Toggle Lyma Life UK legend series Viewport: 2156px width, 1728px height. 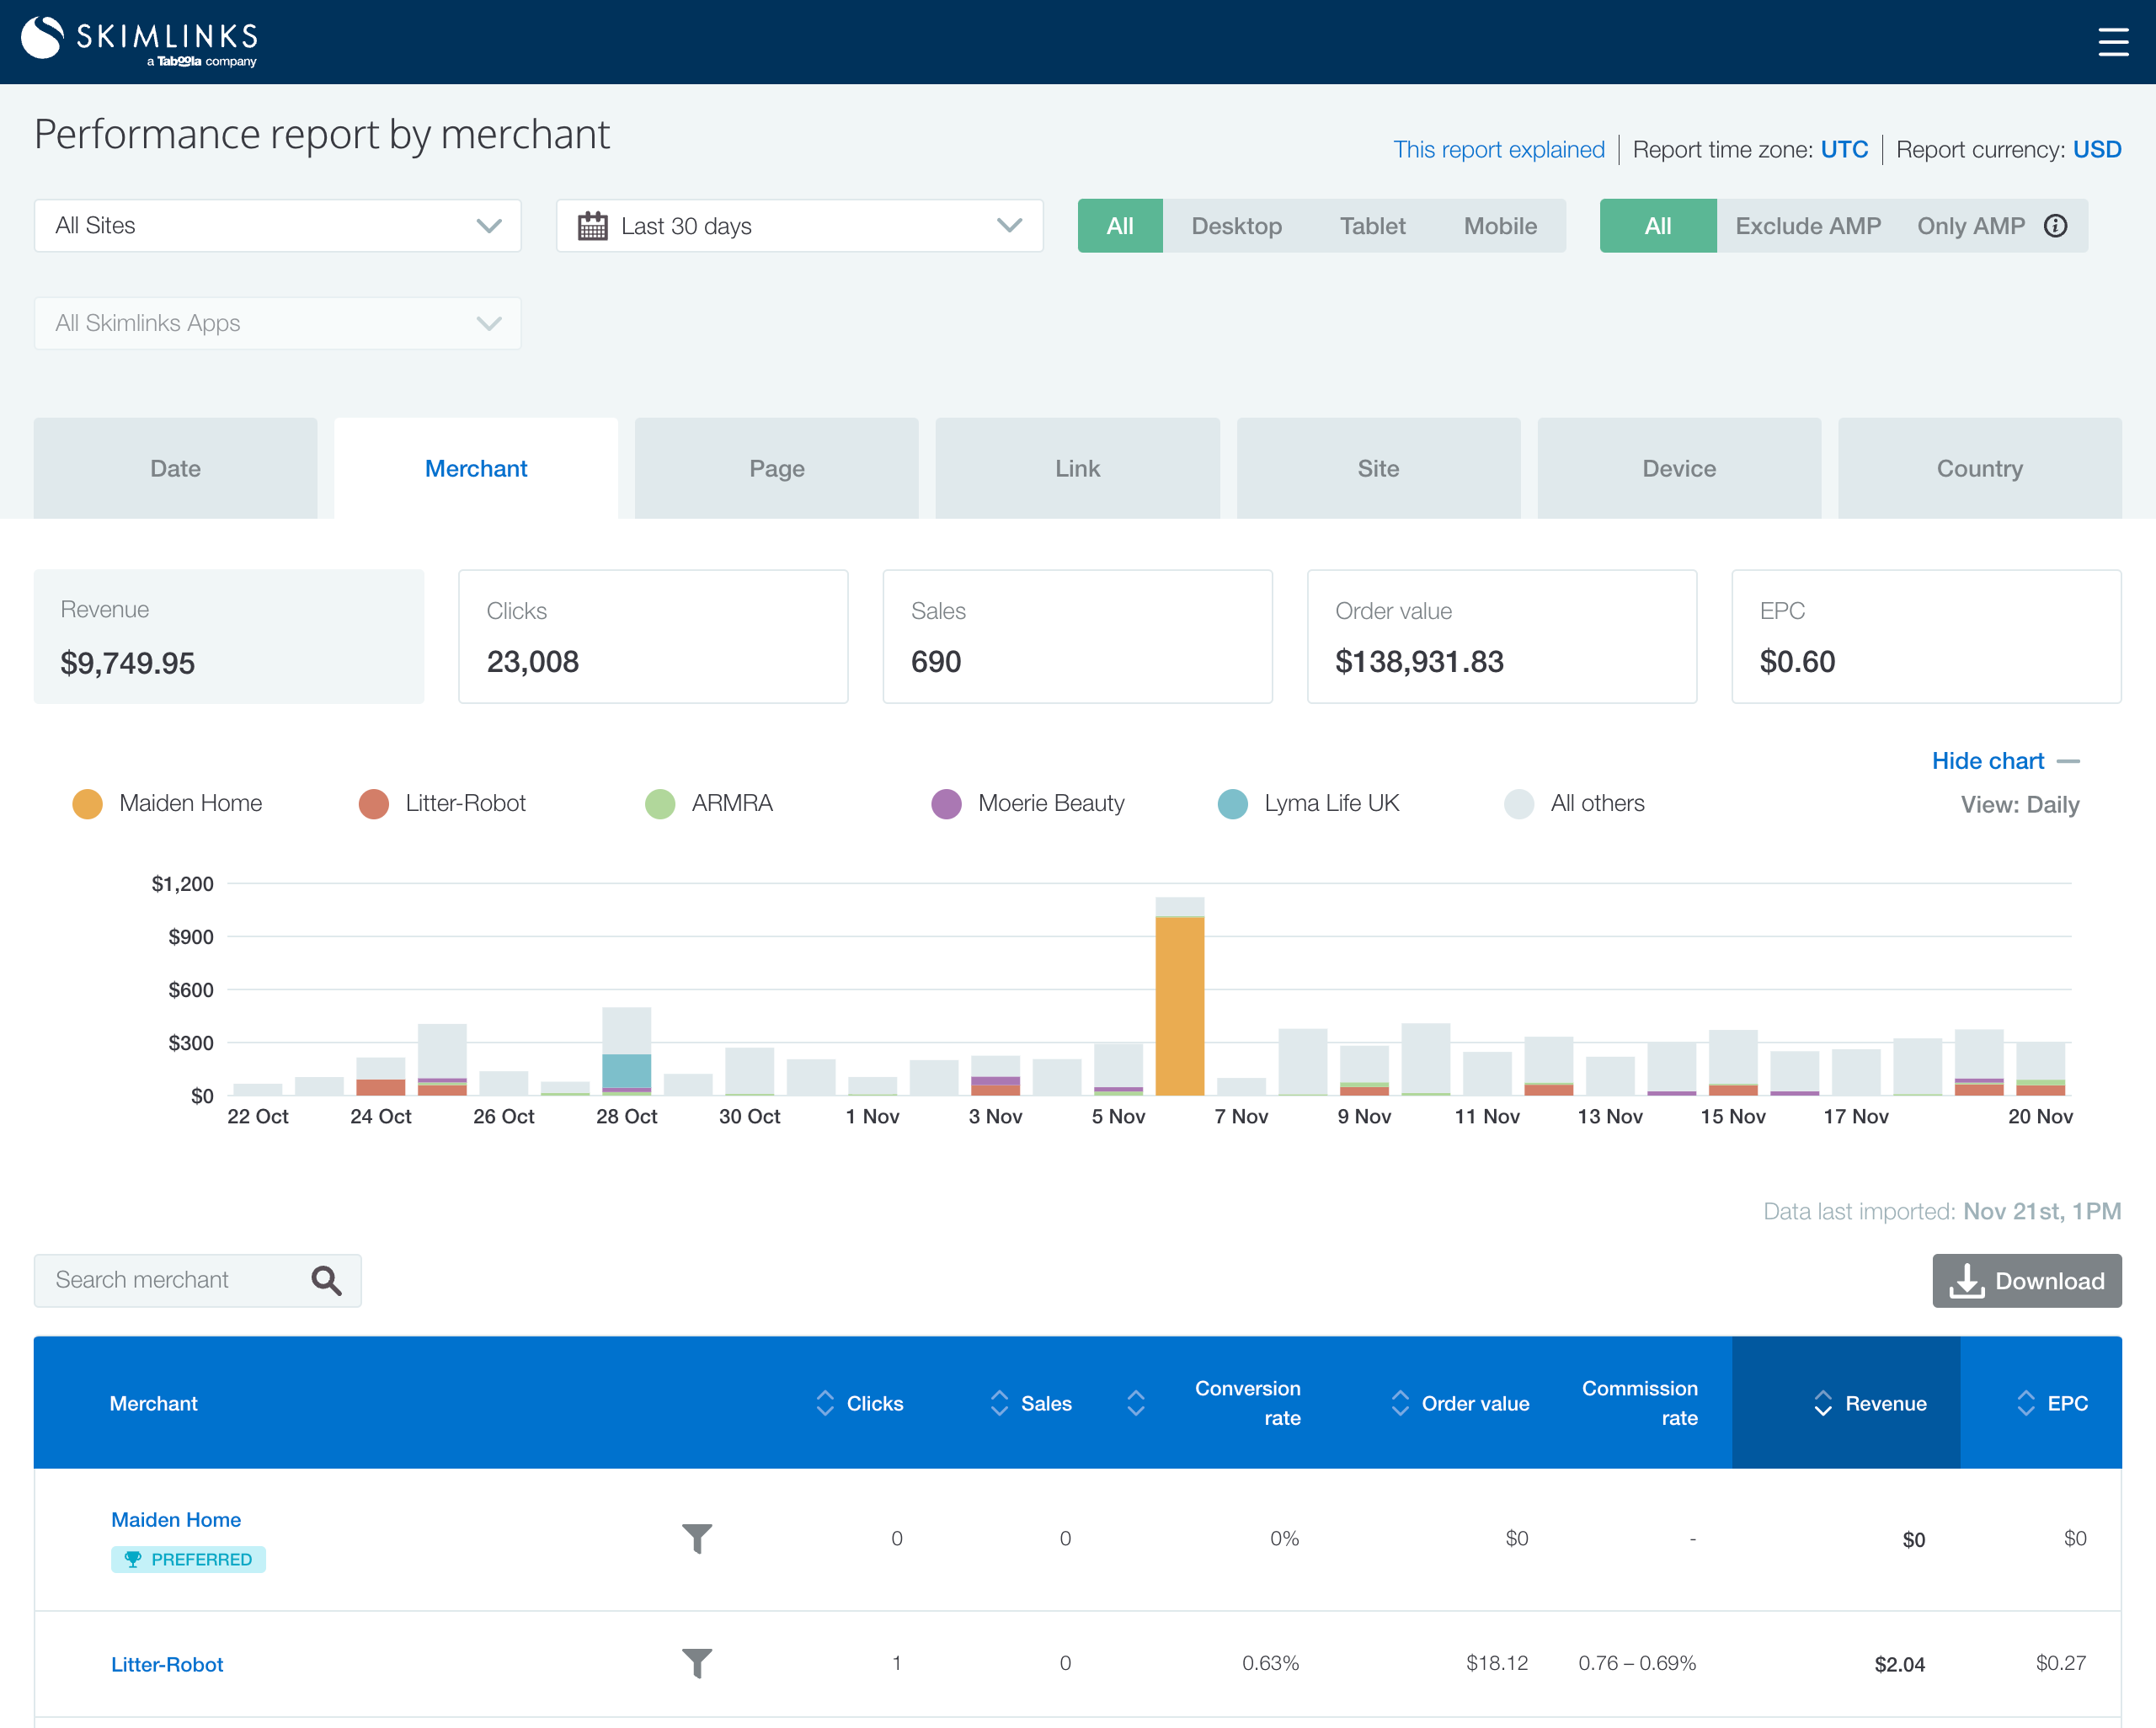point(1309,803)
